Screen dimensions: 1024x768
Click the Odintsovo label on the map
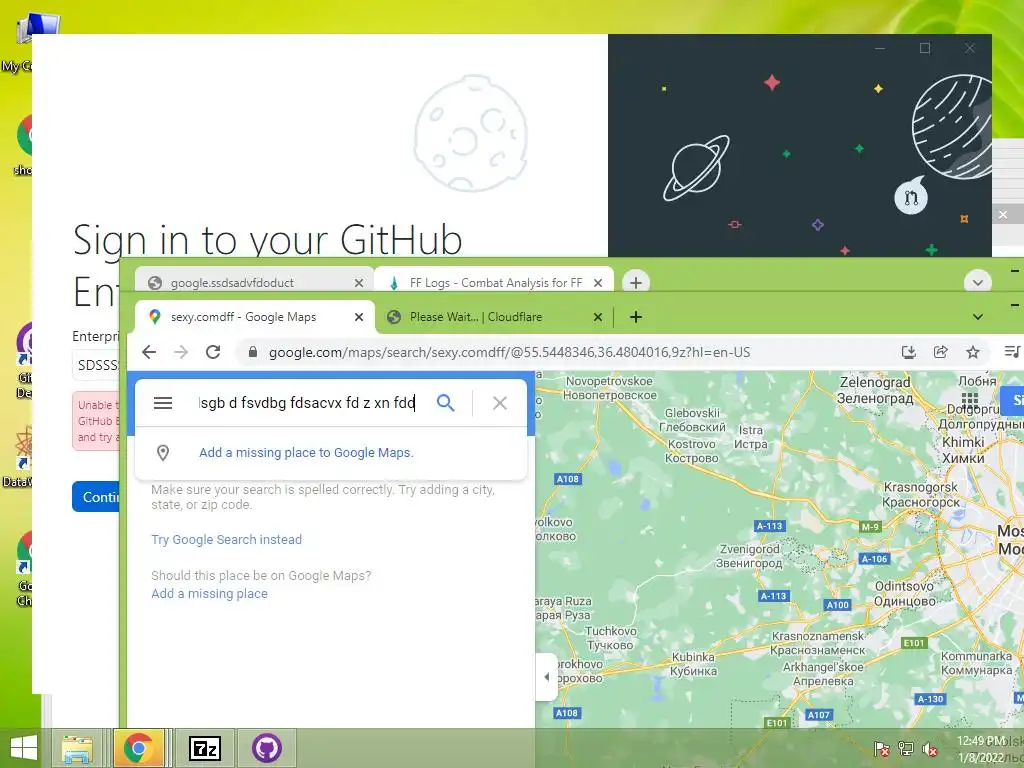click(904, 593)
